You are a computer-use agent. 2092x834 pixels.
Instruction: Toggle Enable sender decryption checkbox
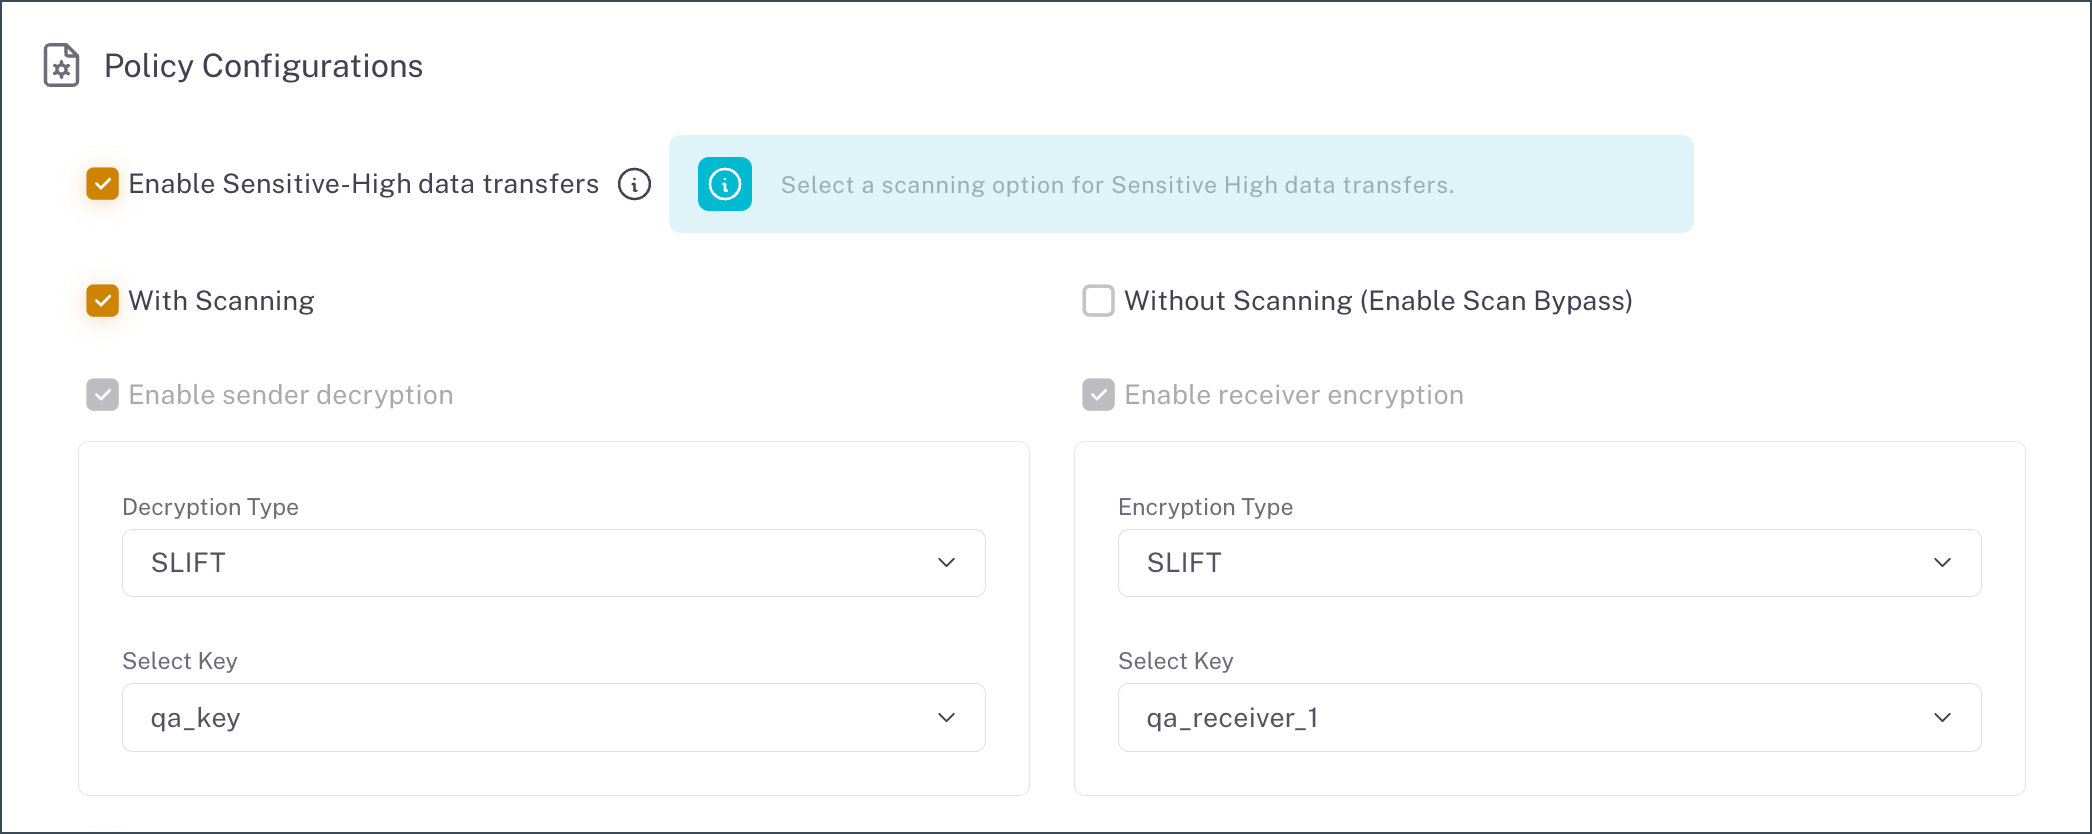[x=103, y=395]
